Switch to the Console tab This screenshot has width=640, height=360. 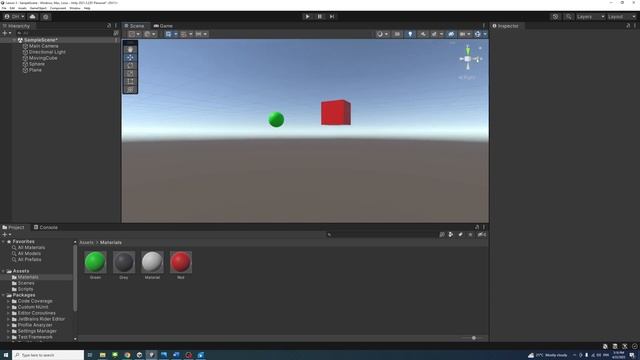(46, 227)
